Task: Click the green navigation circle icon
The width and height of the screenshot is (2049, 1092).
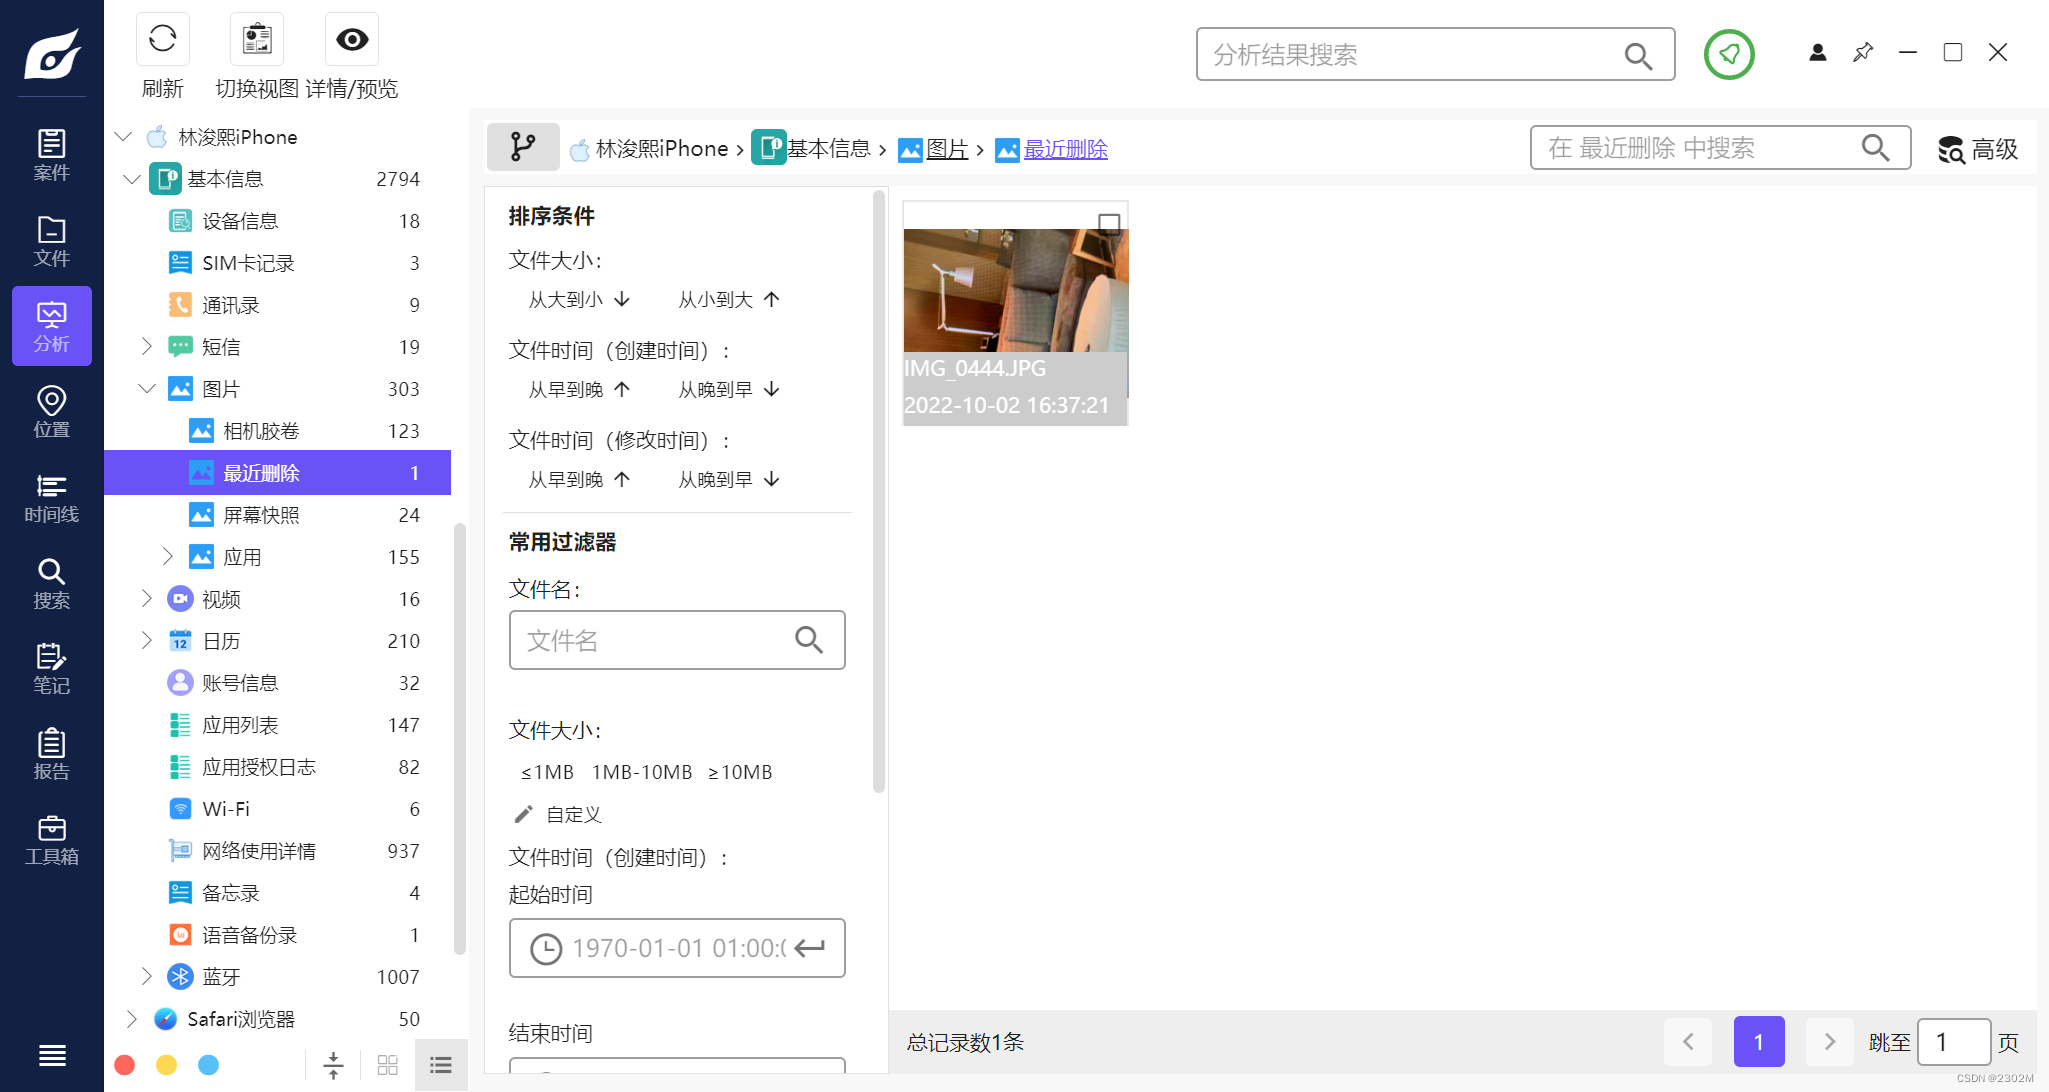Action: pyautogui.click(x=1729, y=54)
